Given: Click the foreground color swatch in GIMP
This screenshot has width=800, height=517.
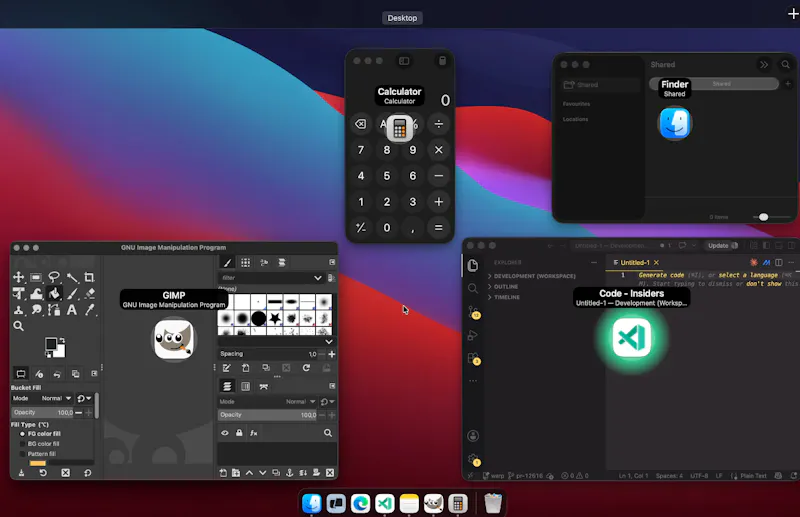Looking at the screenshot, I should click(x=51, y=344).
